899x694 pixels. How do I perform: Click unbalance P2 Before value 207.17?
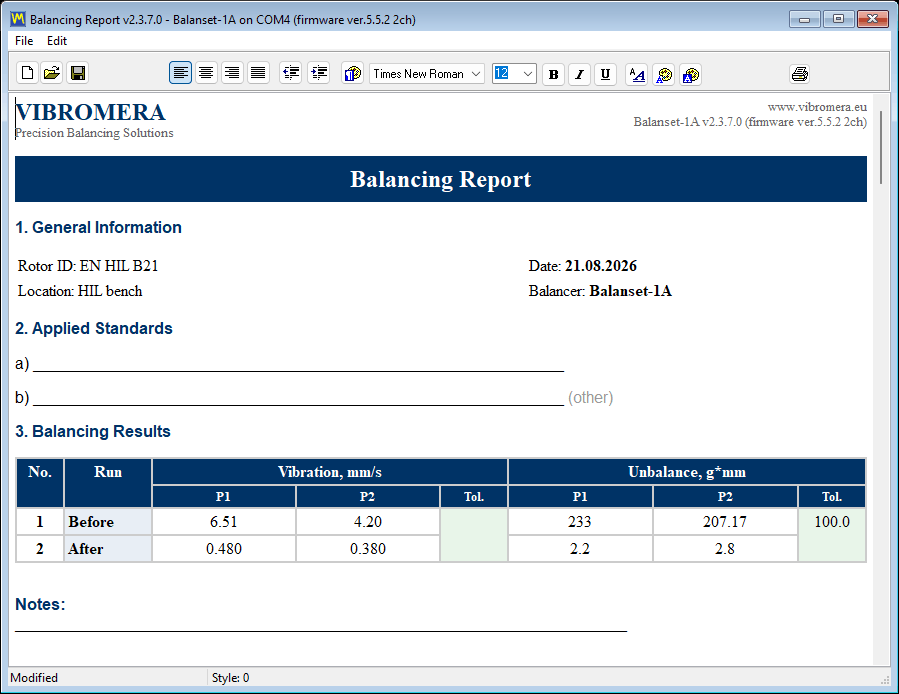coord(725,521)
